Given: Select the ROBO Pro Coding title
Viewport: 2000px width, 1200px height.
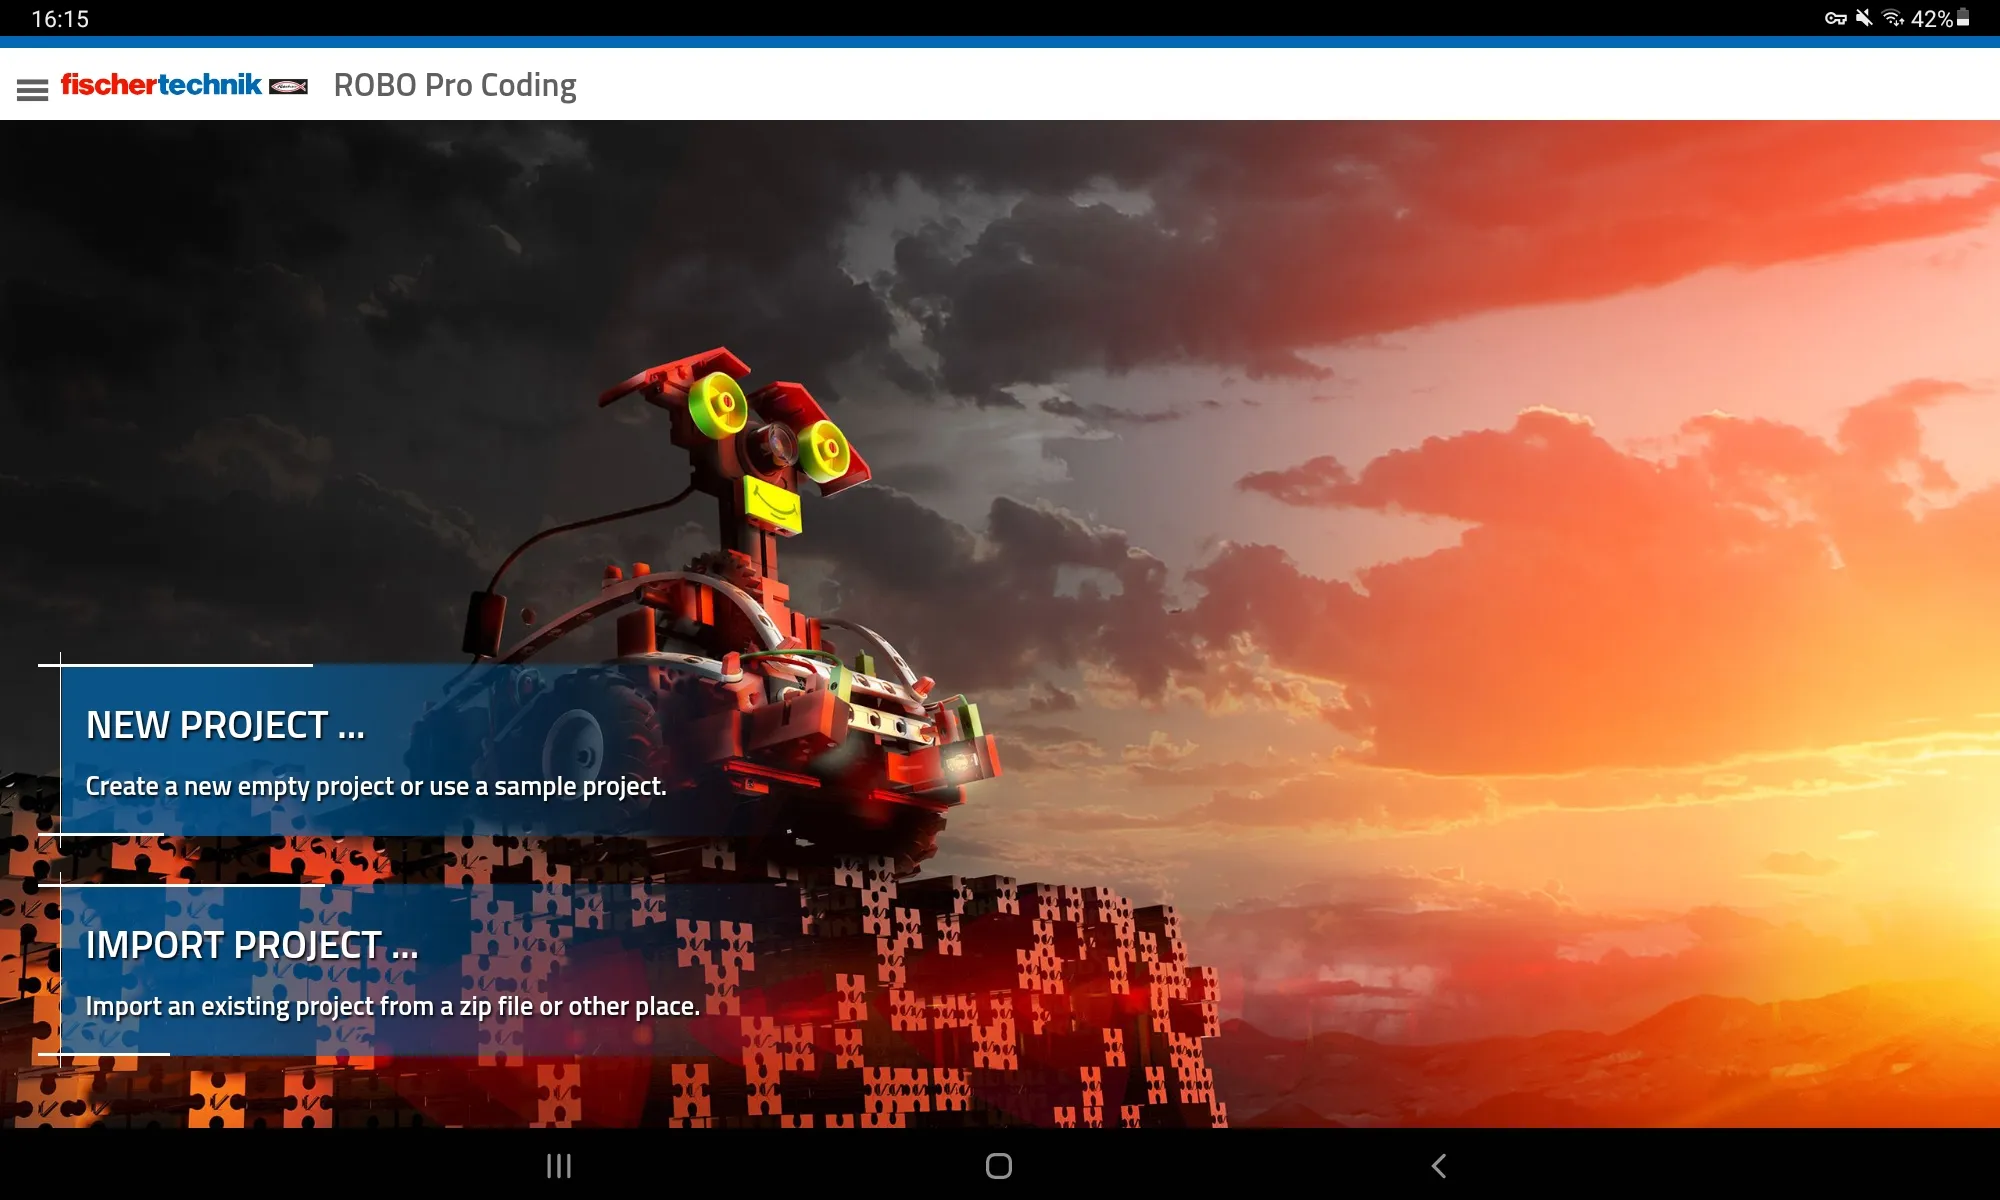Looking at the screenshot, I should pyautogui.click(x=455, y=85).
